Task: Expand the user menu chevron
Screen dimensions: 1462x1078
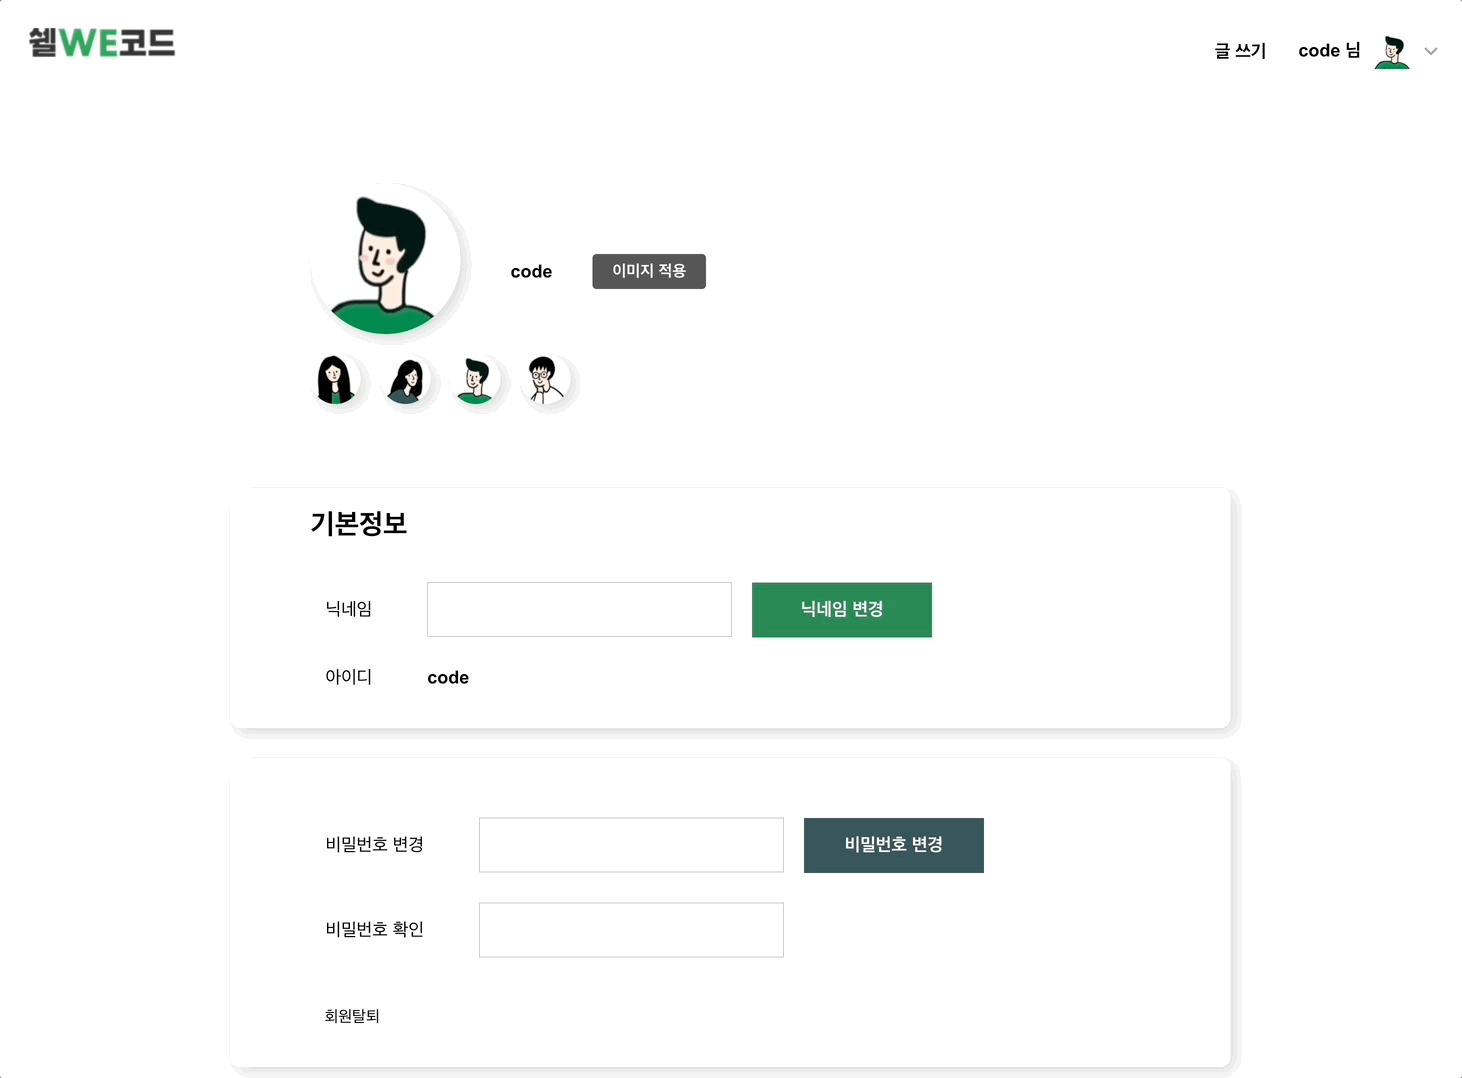Action: tap(1431, 51)
